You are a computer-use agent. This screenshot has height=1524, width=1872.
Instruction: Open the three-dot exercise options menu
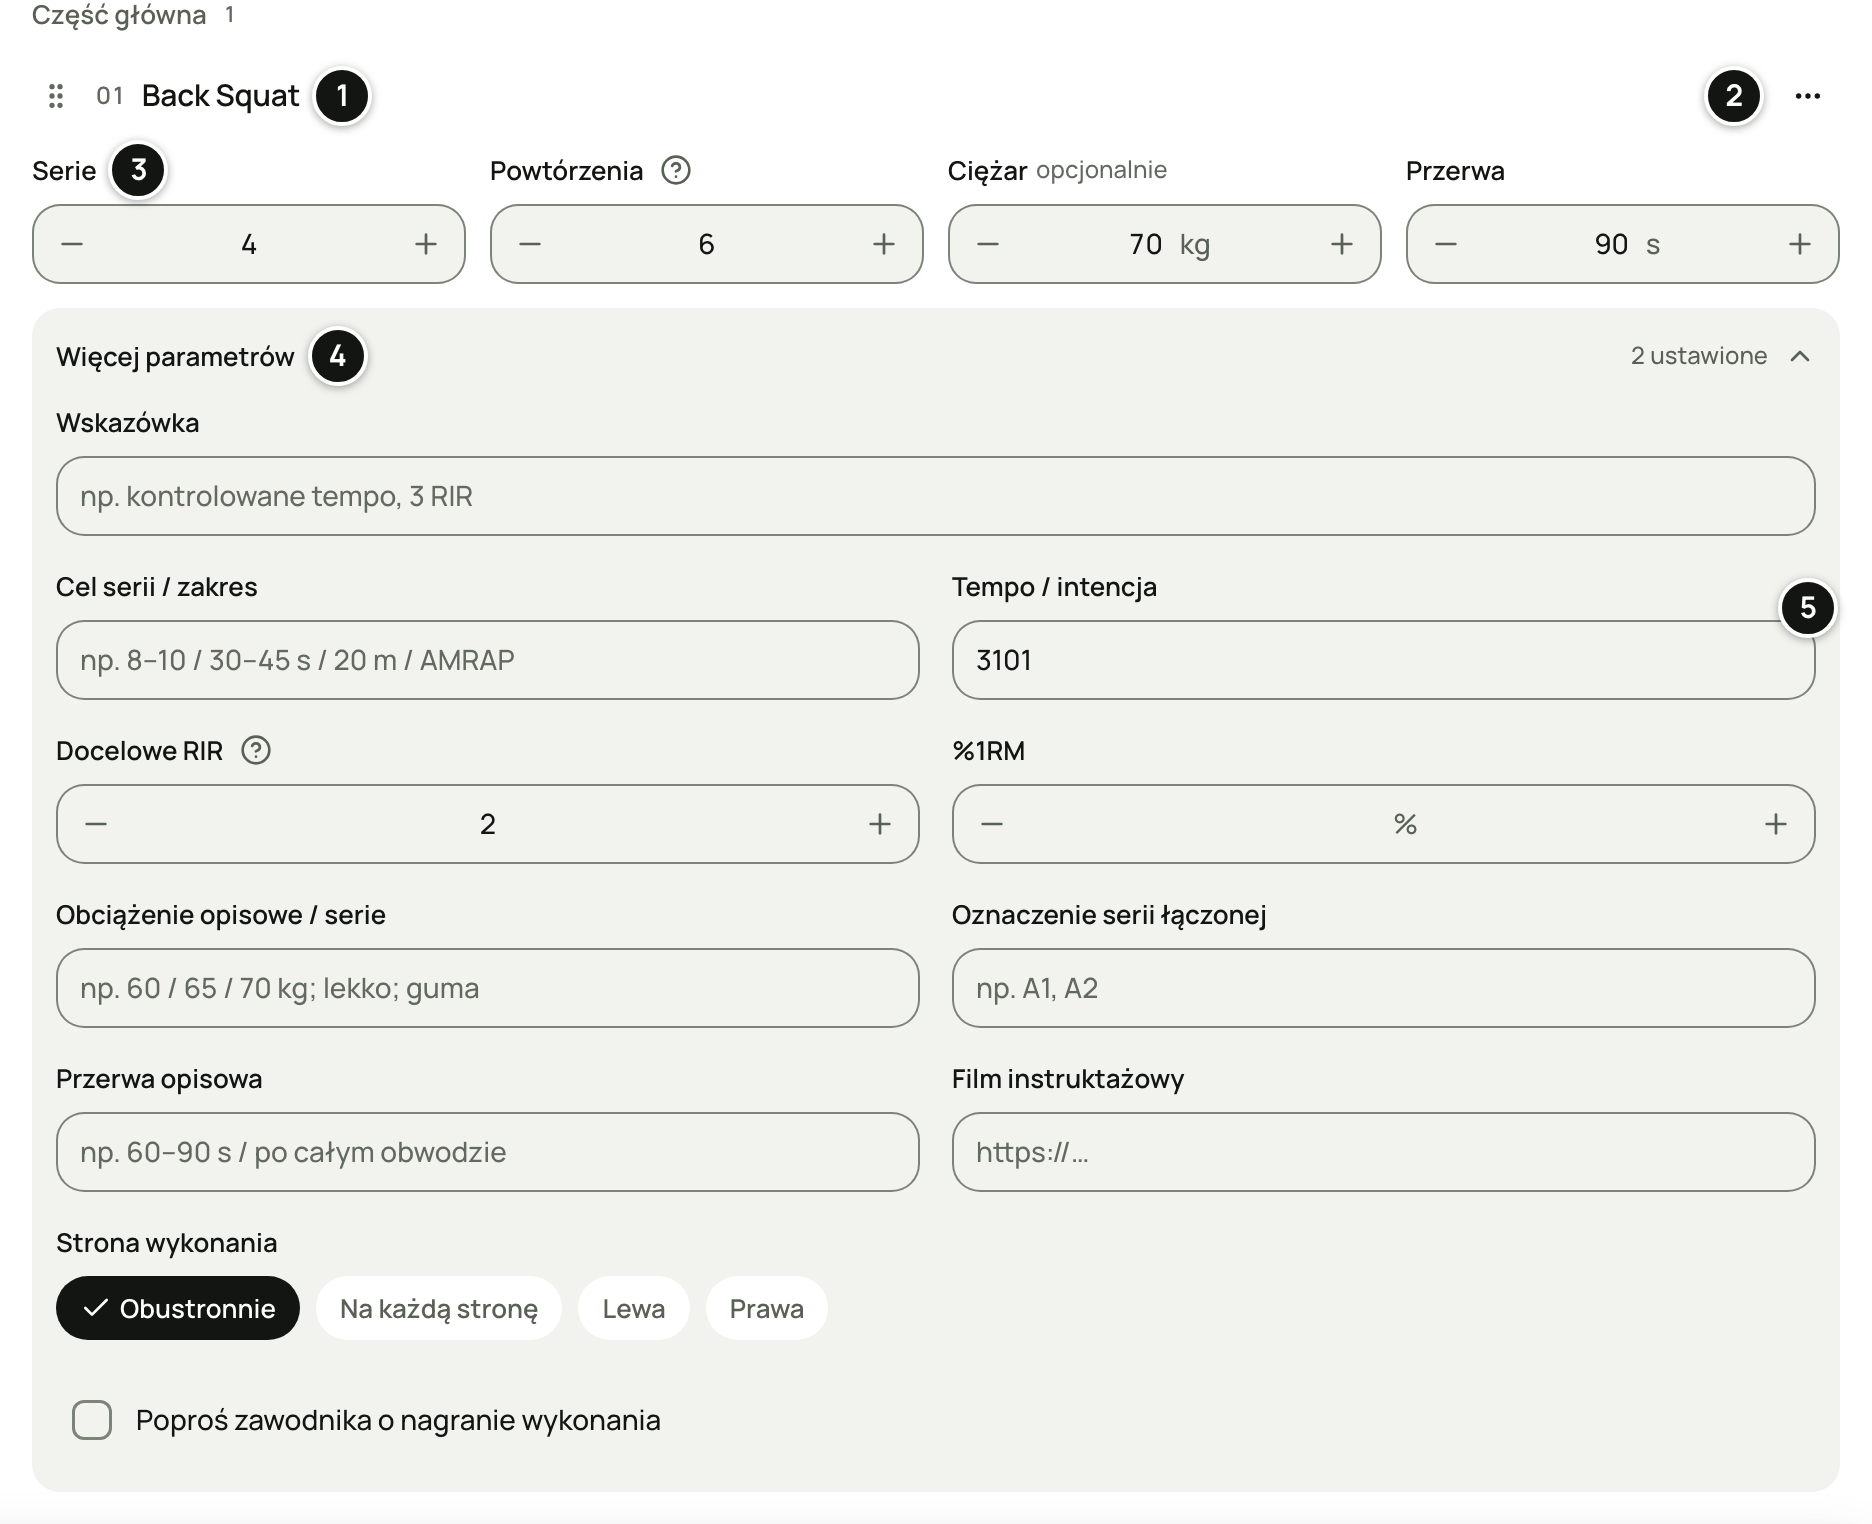pos(1807,96)
